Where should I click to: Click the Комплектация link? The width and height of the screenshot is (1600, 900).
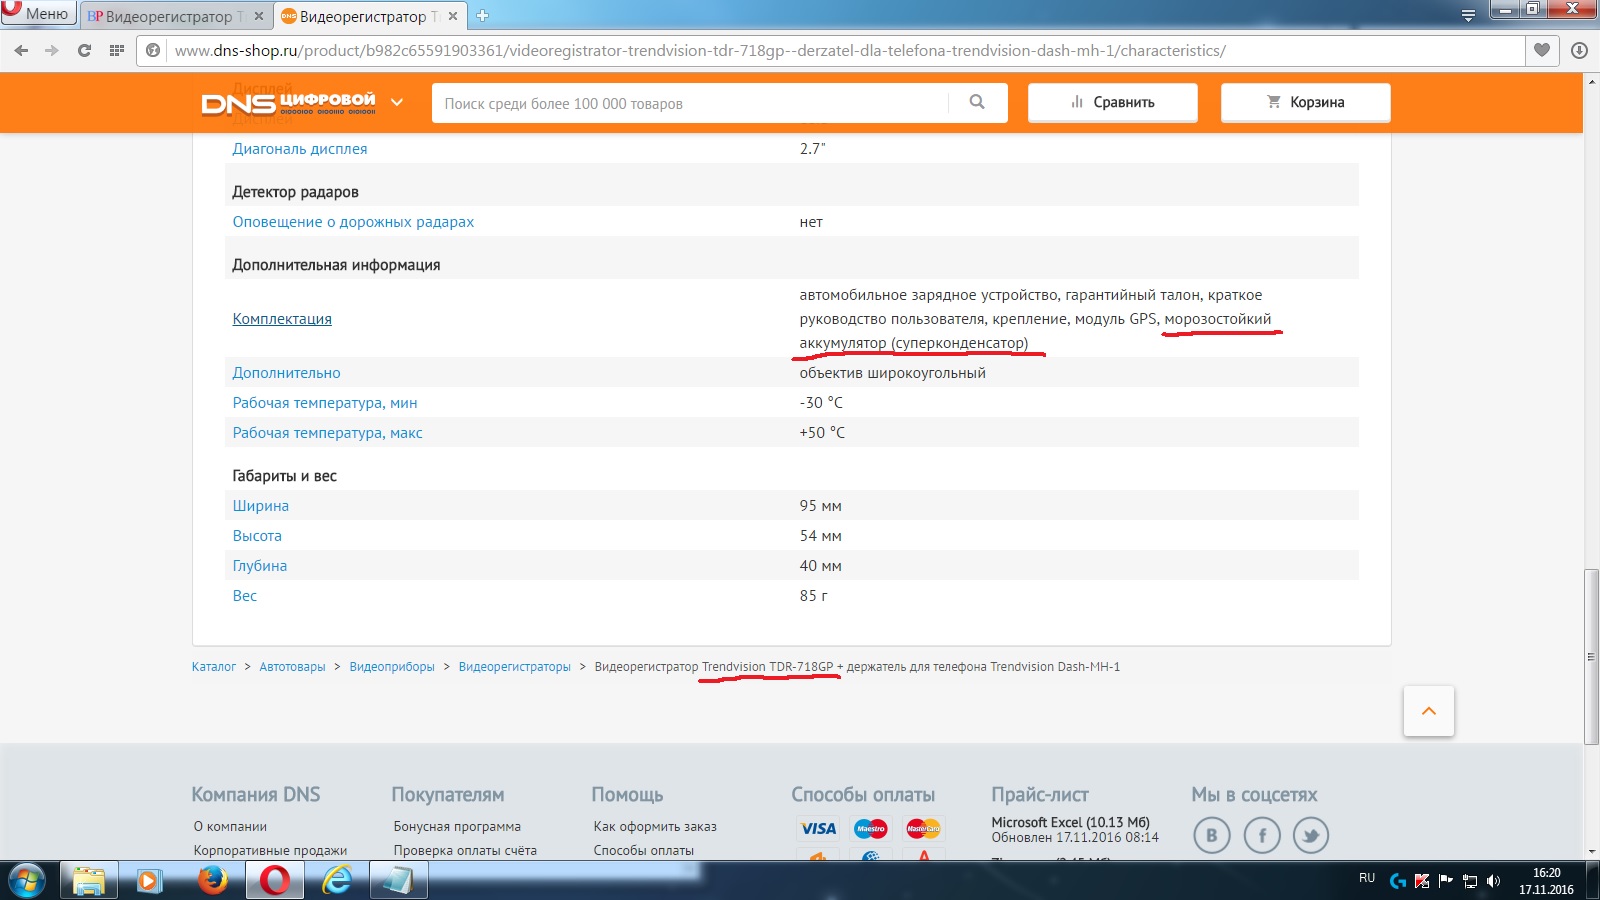282,319
